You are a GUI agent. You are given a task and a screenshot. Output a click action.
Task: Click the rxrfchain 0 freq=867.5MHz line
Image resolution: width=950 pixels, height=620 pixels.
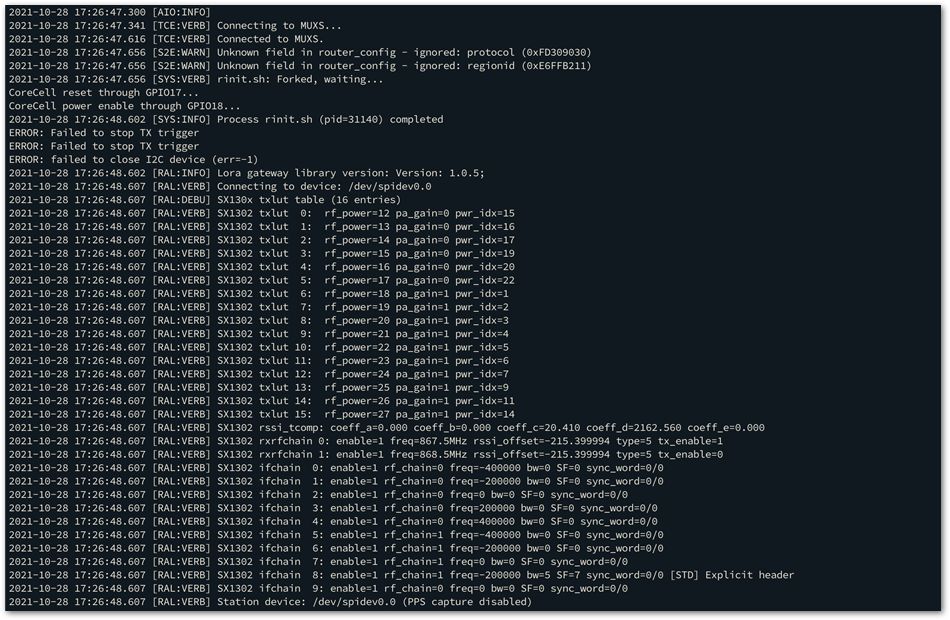[x=366, y=441]
